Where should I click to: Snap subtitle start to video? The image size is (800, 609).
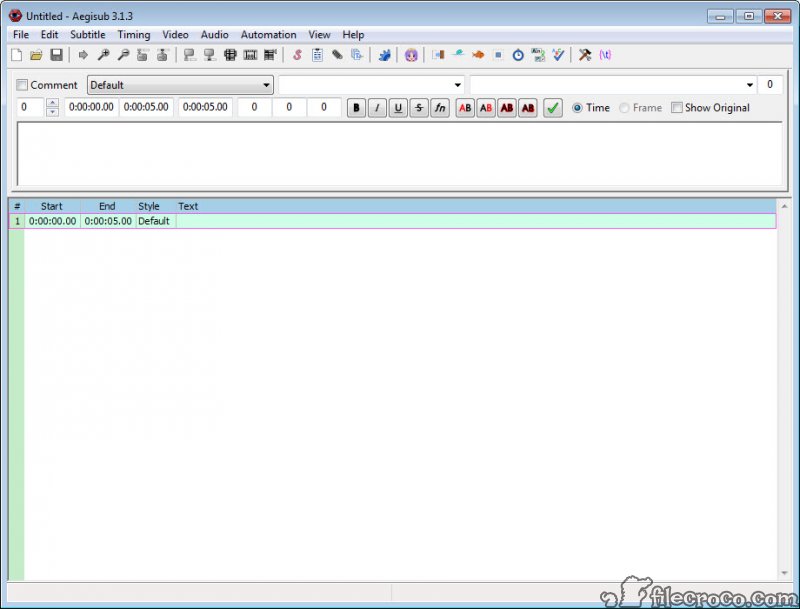pyautogui.click(x=190, y=55)
